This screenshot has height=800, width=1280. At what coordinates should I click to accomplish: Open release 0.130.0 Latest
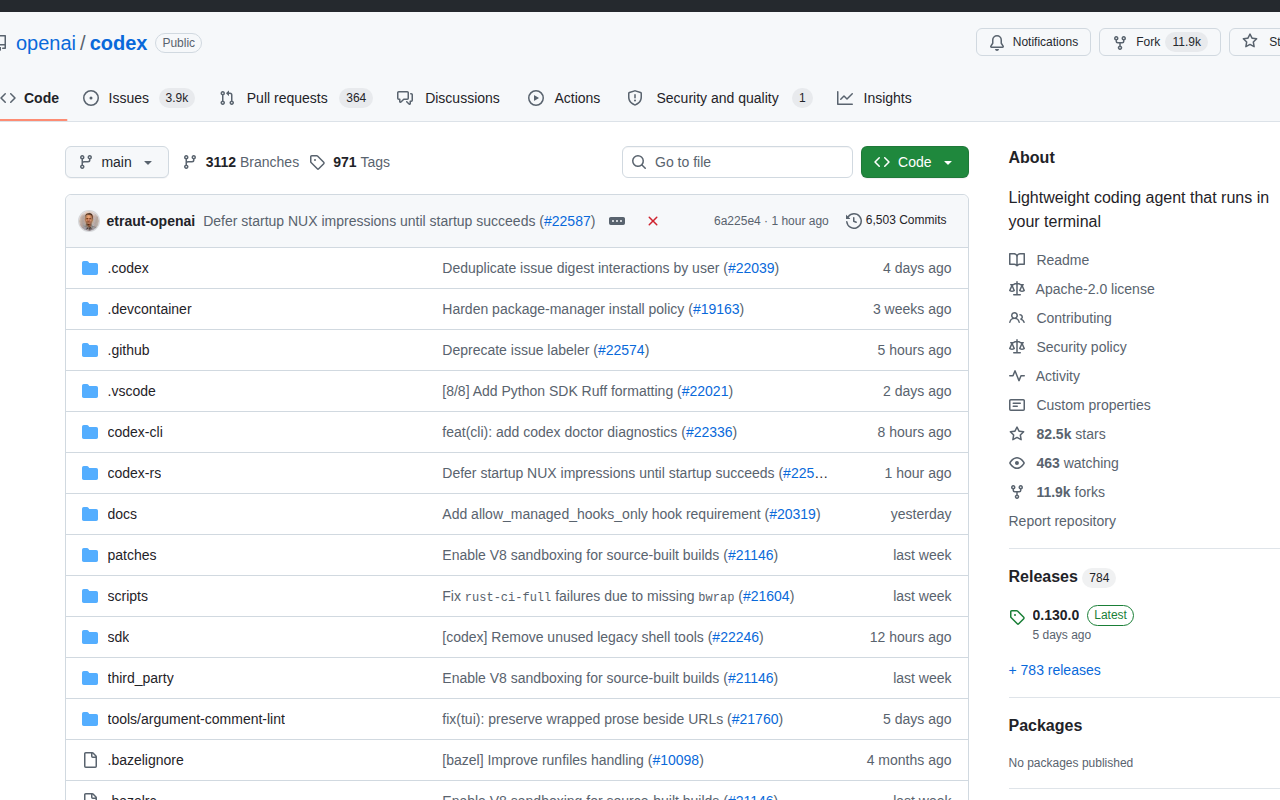click(x=1083, y=615)
